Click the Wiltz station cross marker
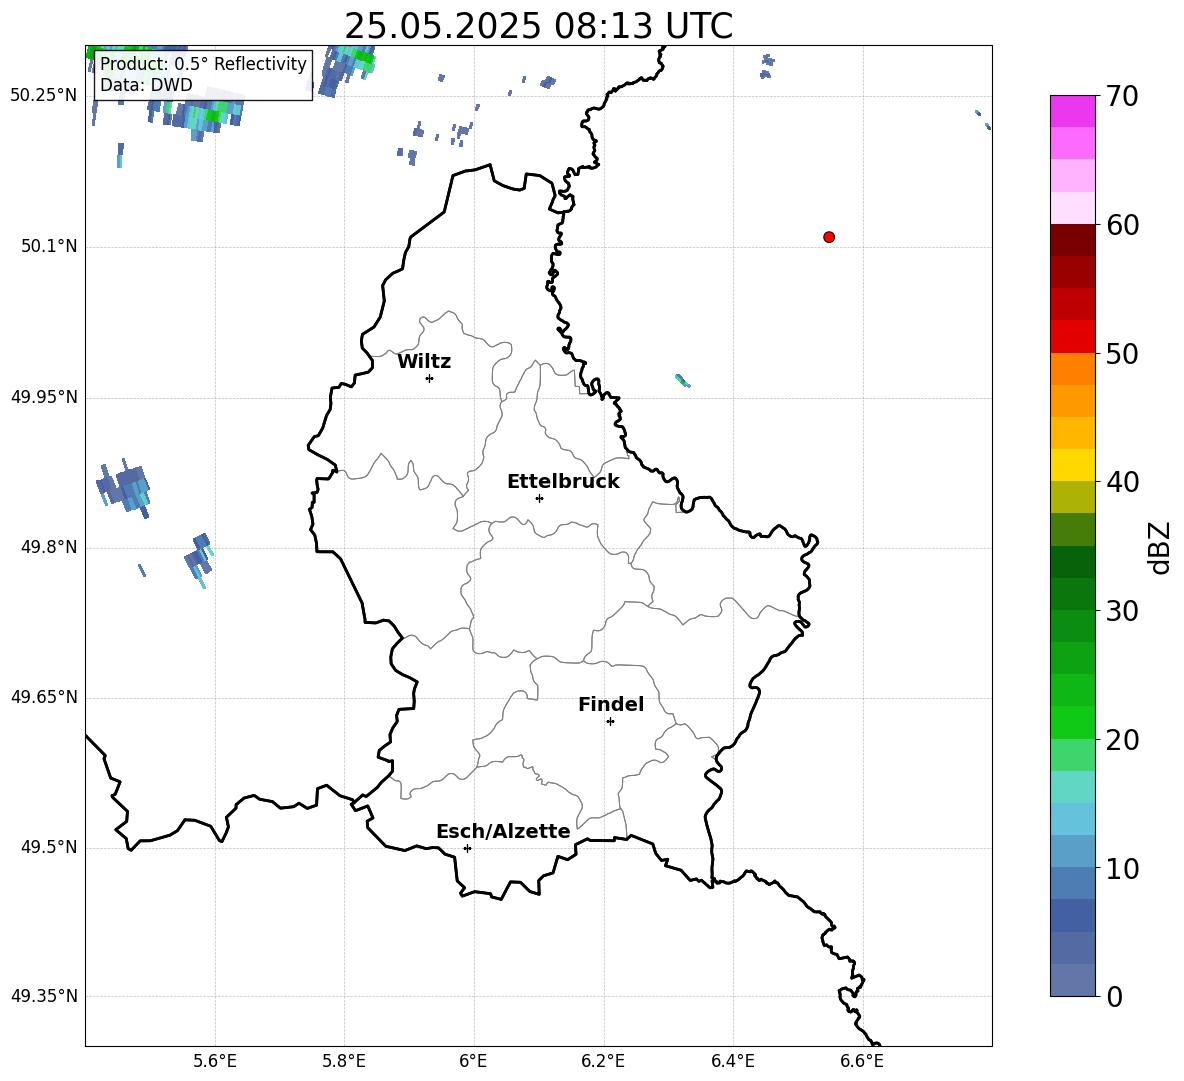This screenshot has width=1184, height=1081. pyautogui.click(x=430, y=378)
